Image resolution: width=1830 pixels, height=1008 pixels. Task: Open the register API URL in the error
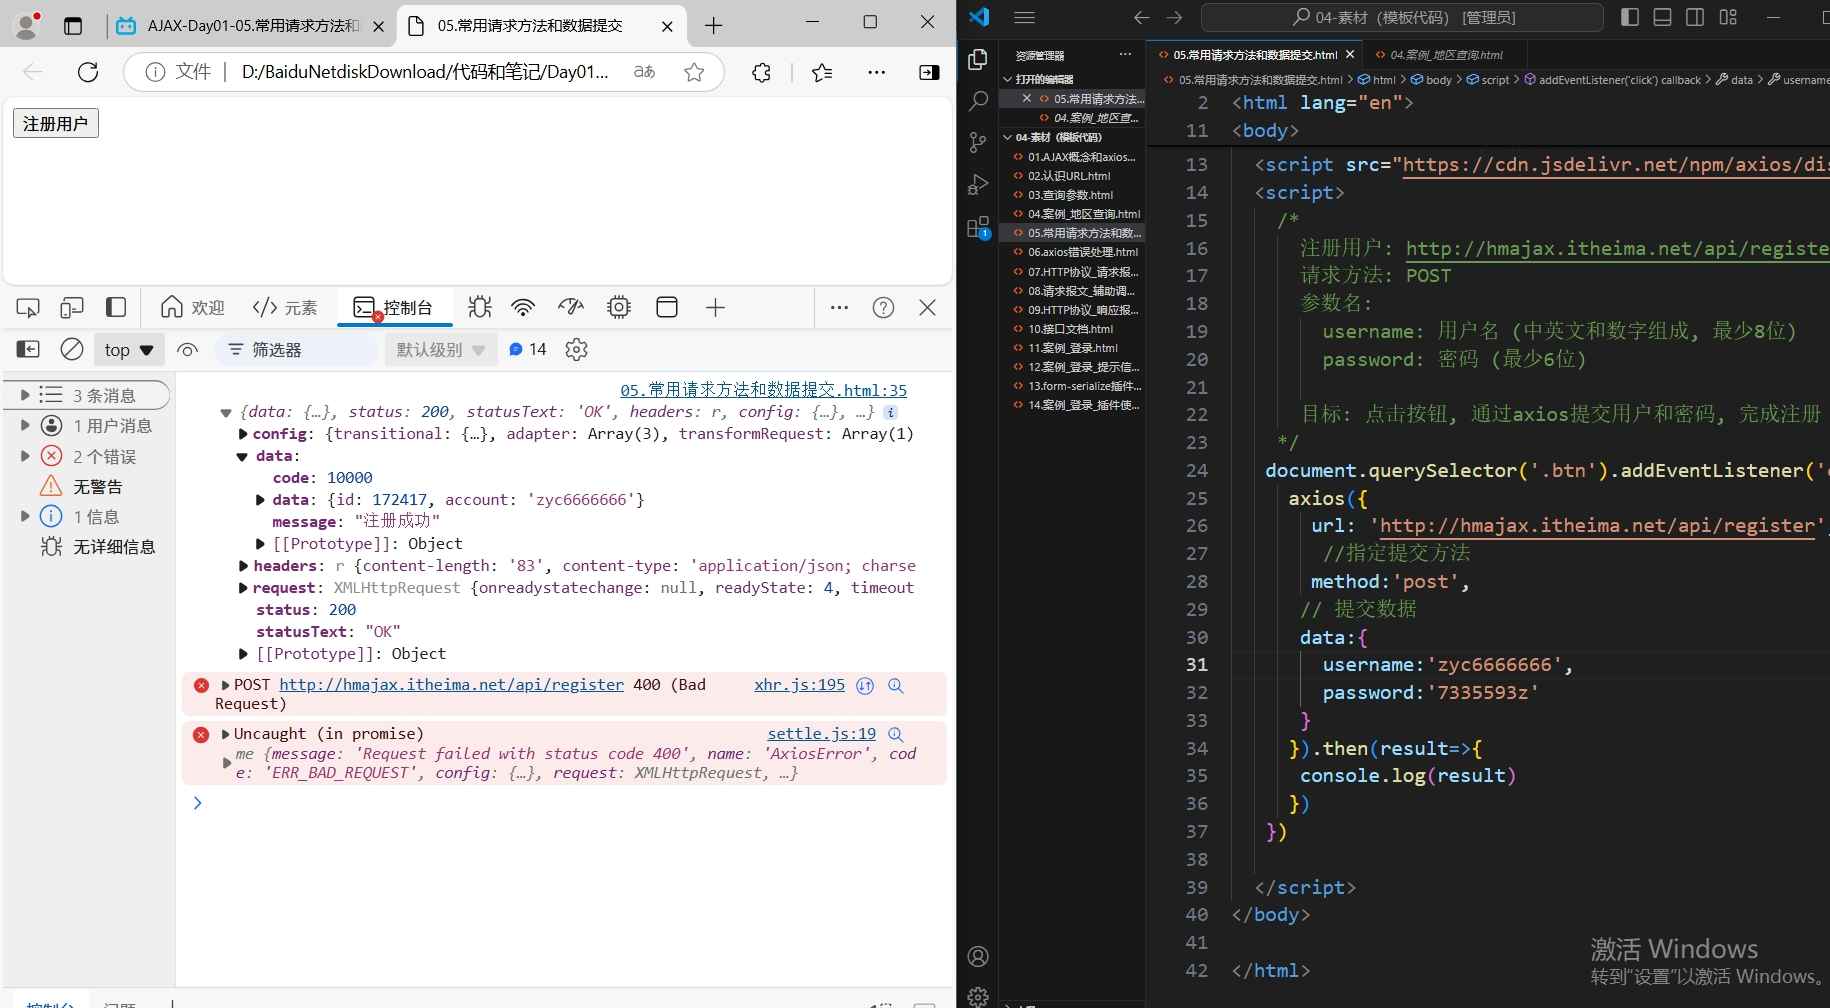coord(451,685)
